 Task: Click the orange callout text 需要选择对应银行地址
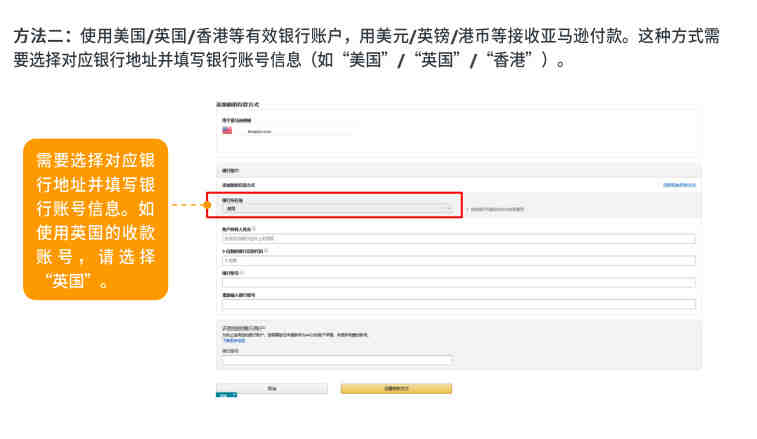[x=96, y=220]
